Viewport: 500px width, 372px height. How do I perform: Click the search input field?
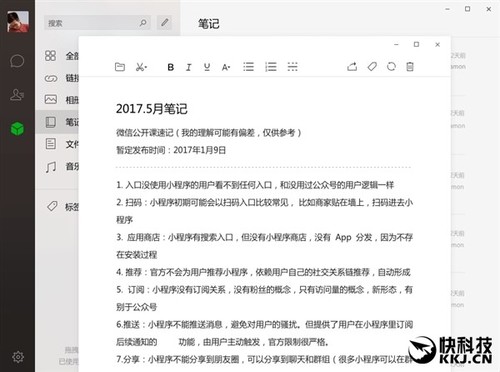pyautogui.click(x=97, y=23)
